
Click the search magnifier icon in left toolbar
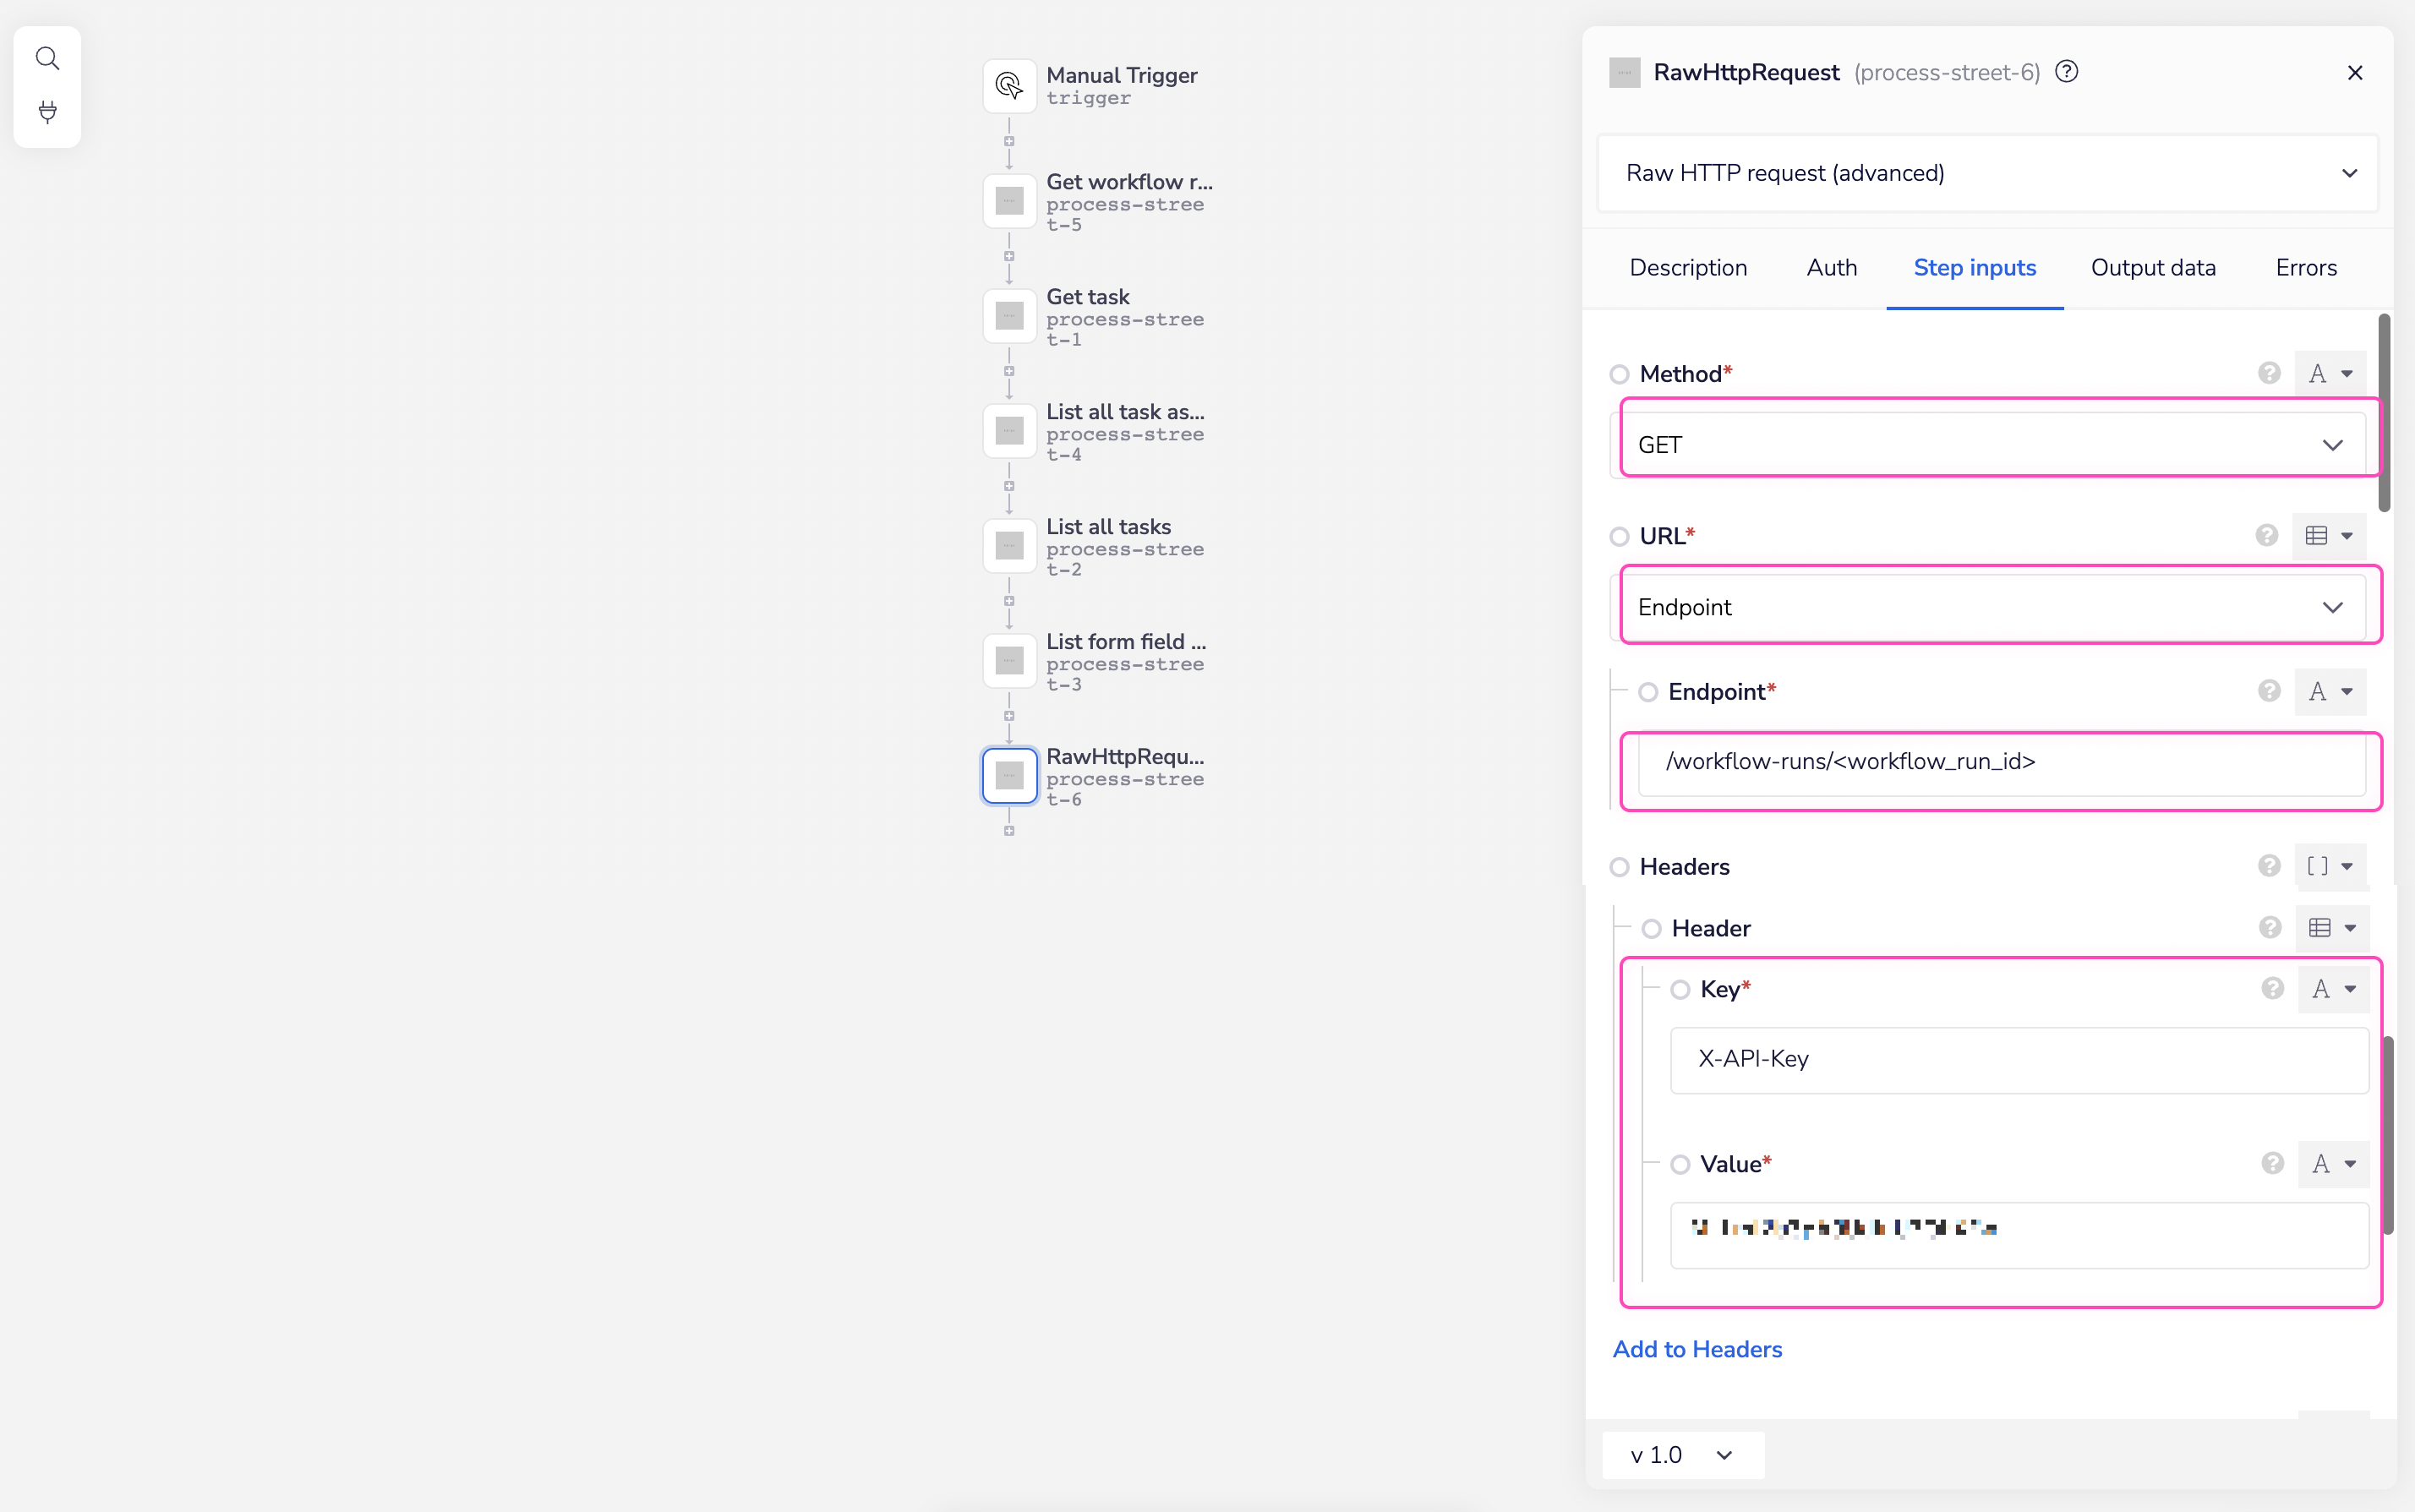click(x=47, y=59)
